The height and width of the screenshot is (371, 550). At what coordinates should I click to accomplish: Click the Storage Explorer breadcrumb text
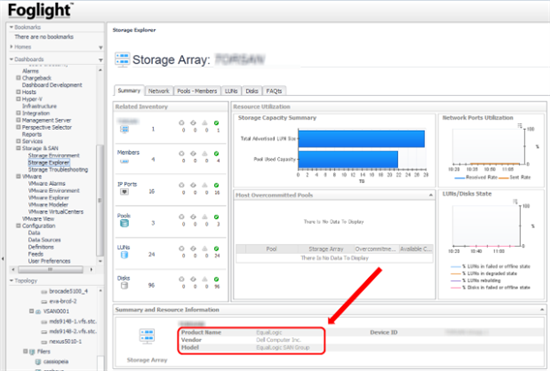click(134, 30)
